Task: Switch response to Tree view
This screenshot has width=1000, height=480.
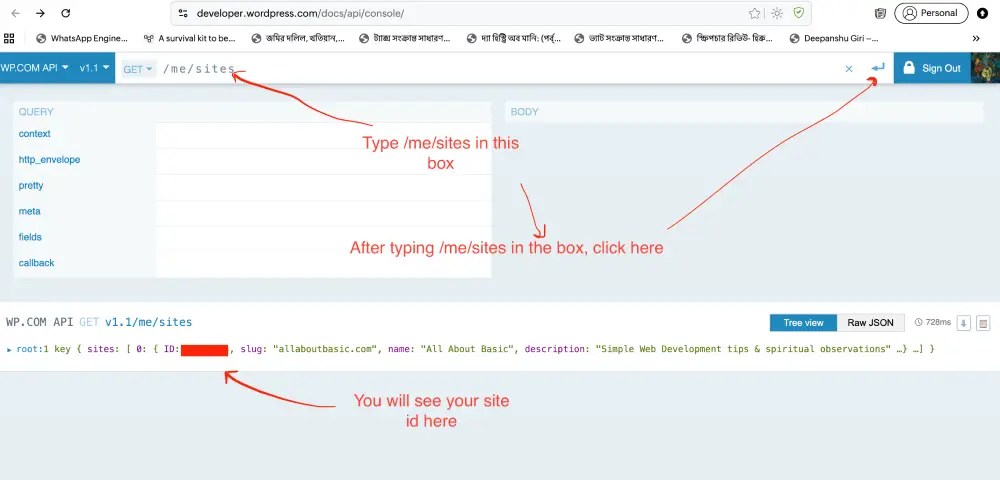Action: pos(803,323)
